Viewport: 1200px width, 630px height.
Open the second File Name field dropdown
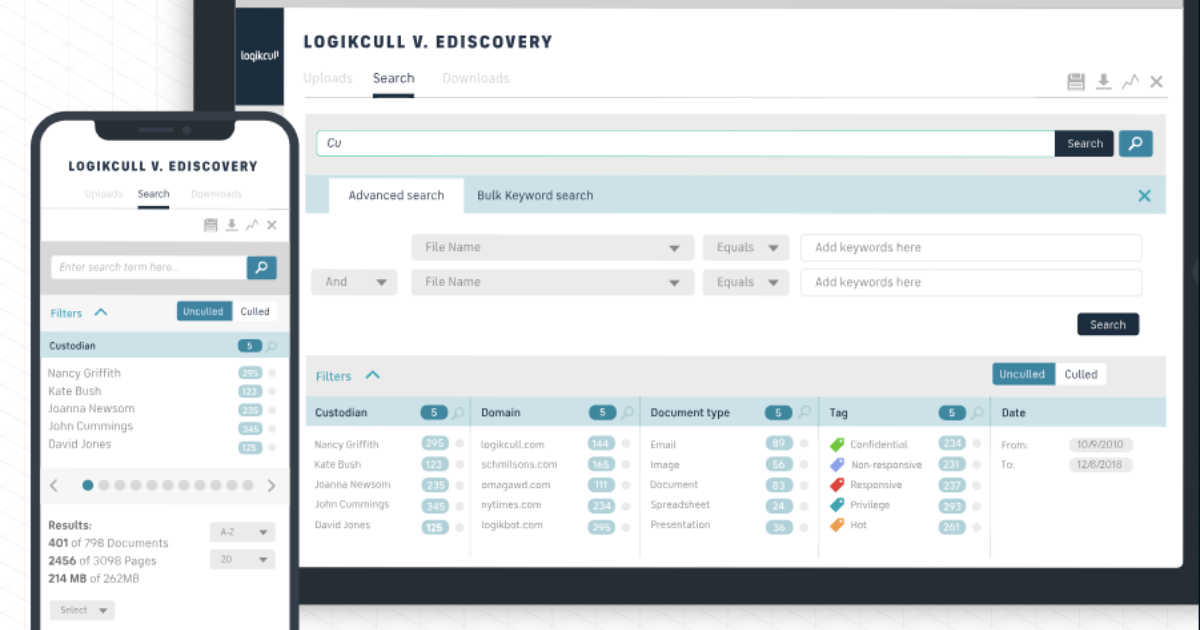(x=552, y=282)
